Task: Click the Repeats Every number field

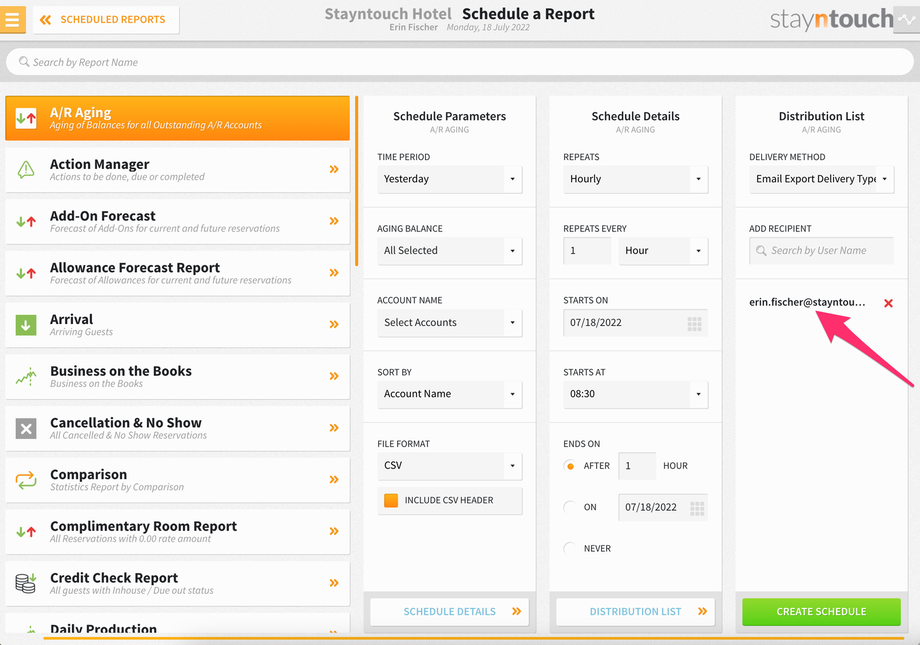Action: pos(587,251)
